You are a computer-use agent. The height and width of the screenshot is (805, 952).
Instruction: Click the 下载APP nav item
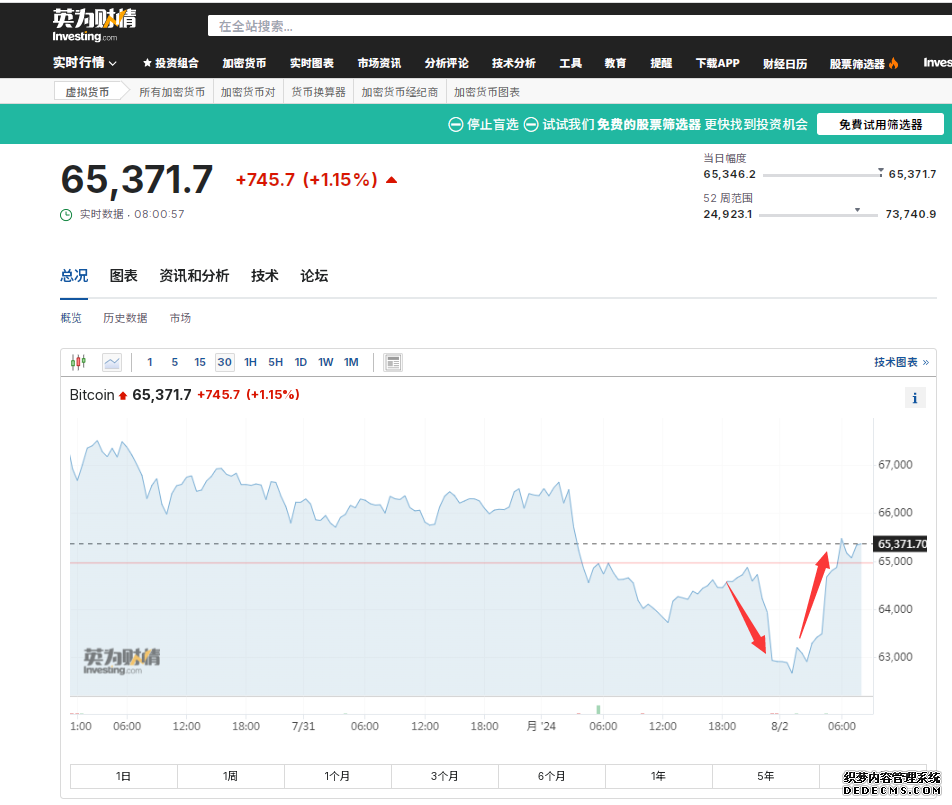[718, 63]
